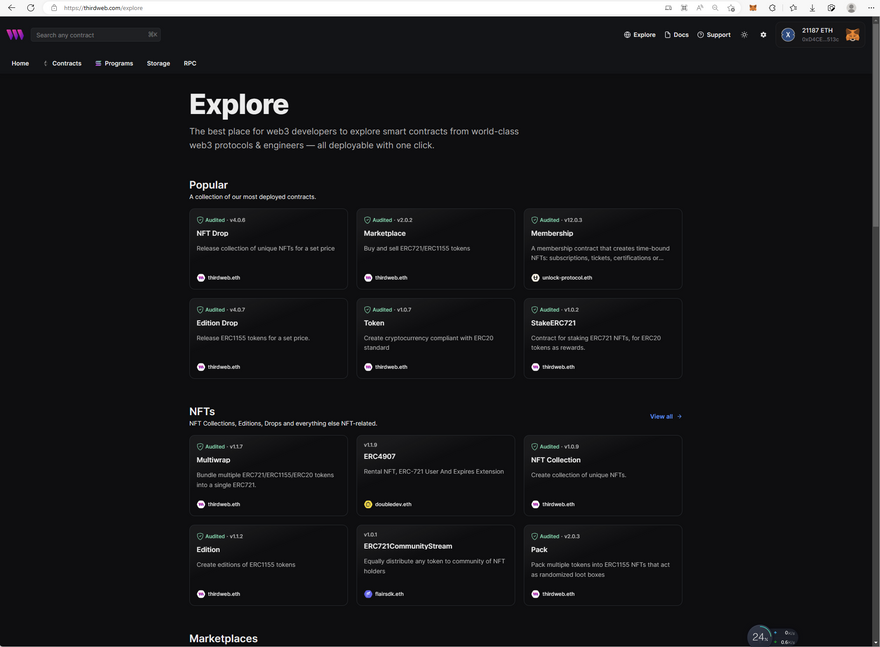Open the ERC721CommunityStream contract card
This screenshot has width=880, height=647.
tap(436, 565)
